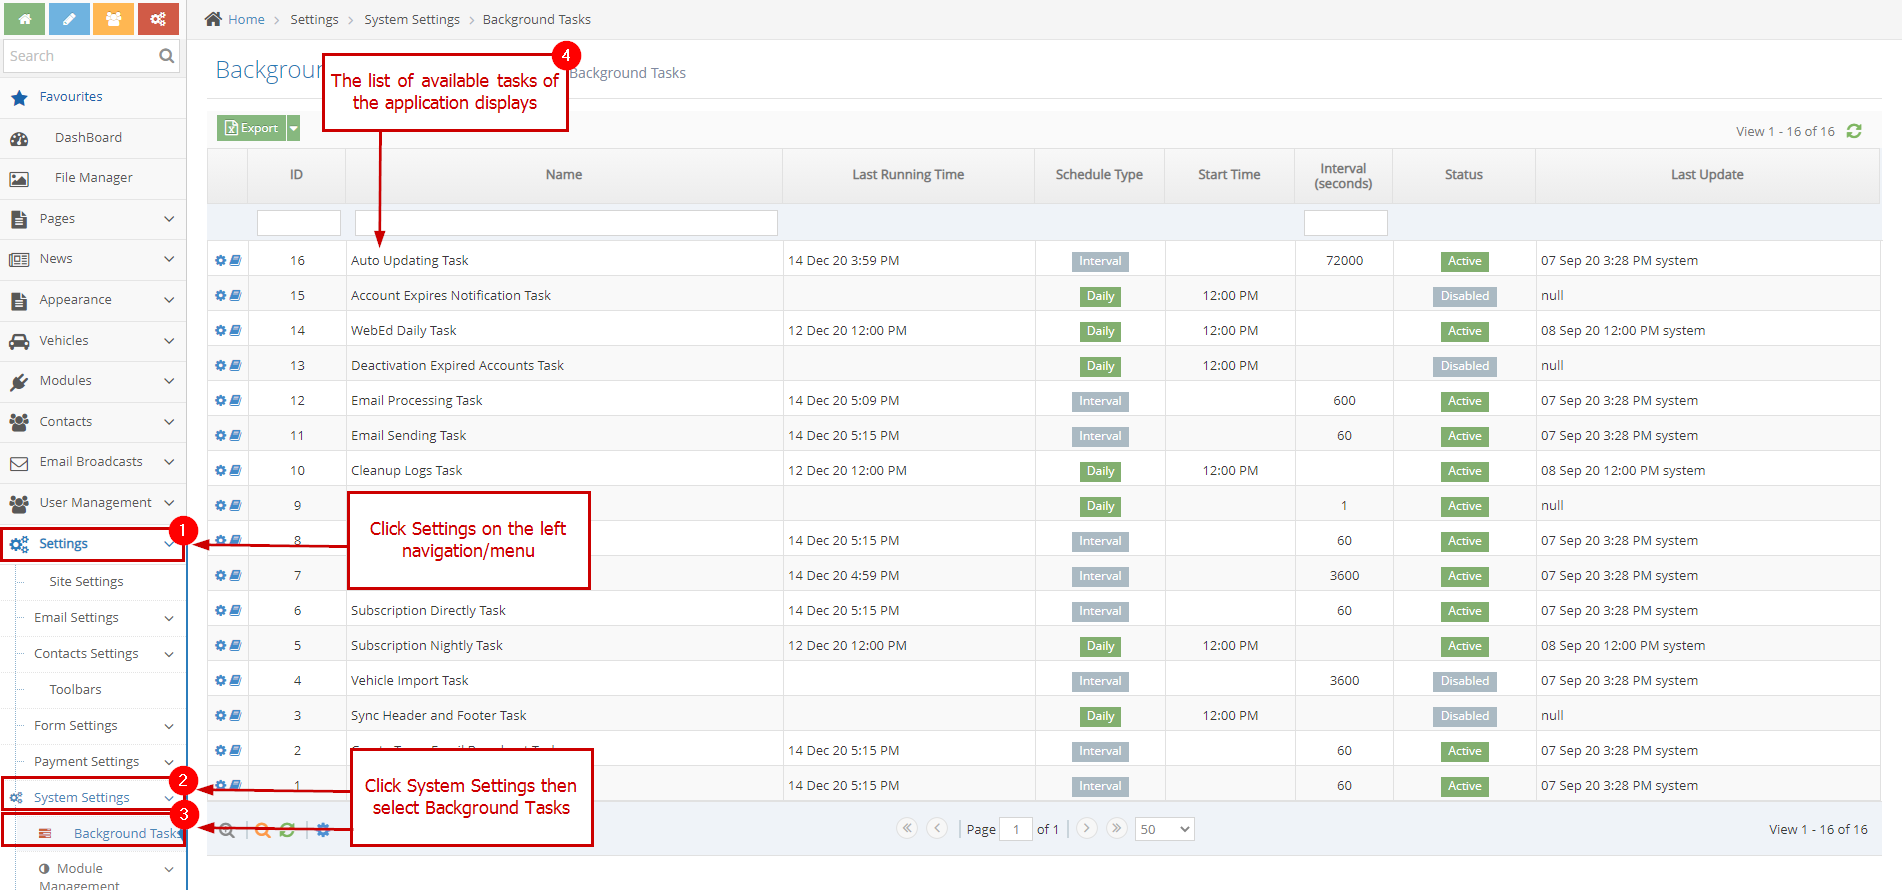Click the blue gear icon in grid footer

[x=323, y=830]
